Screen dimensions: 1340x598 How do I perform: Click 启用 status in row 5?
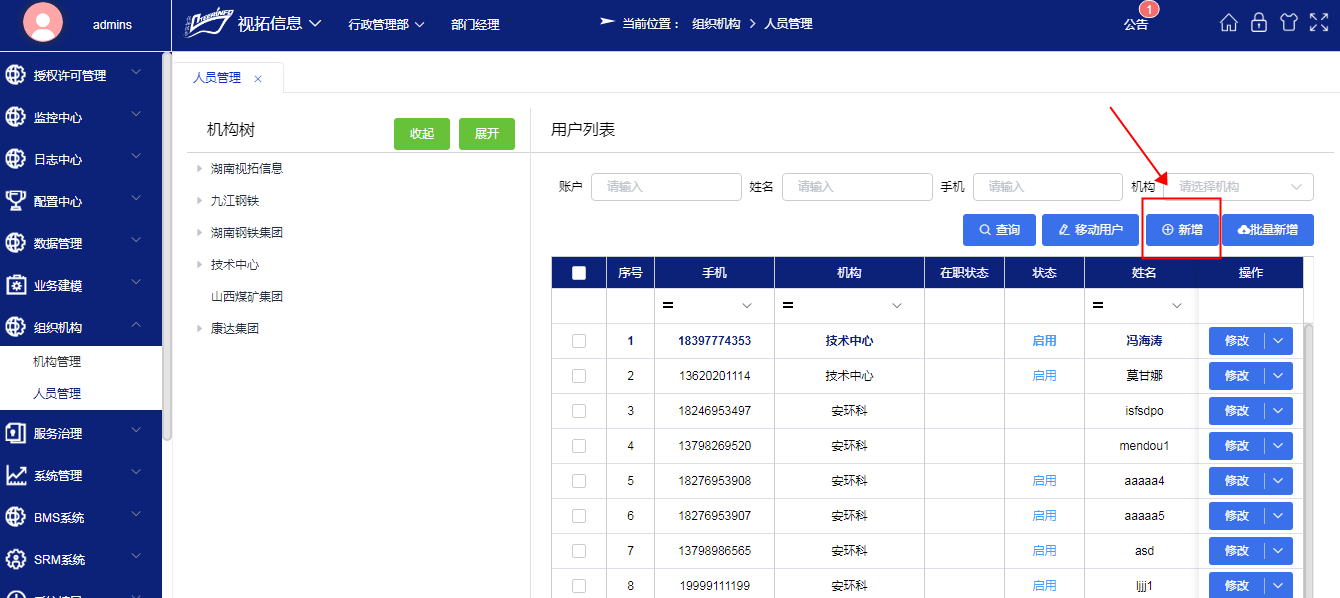pyautogui.click(x=1044, y=481)
